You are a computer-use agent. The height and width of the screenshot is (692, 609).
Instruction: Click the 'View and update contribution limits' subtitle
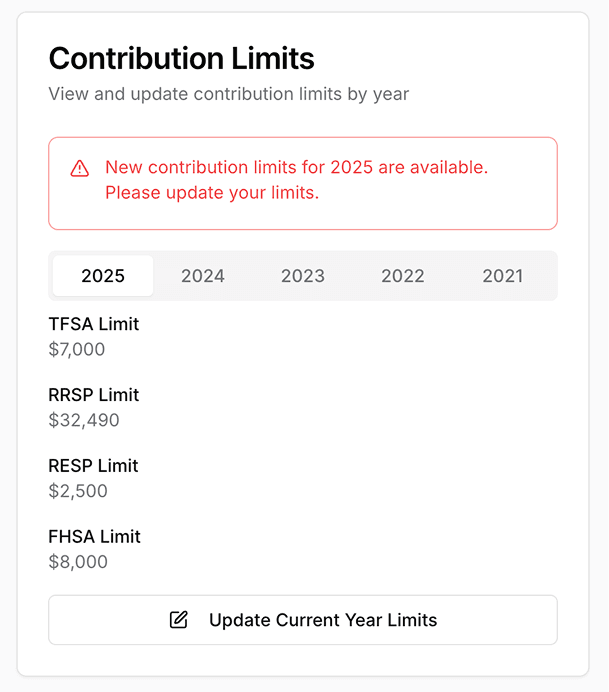[x=228, y=94]
